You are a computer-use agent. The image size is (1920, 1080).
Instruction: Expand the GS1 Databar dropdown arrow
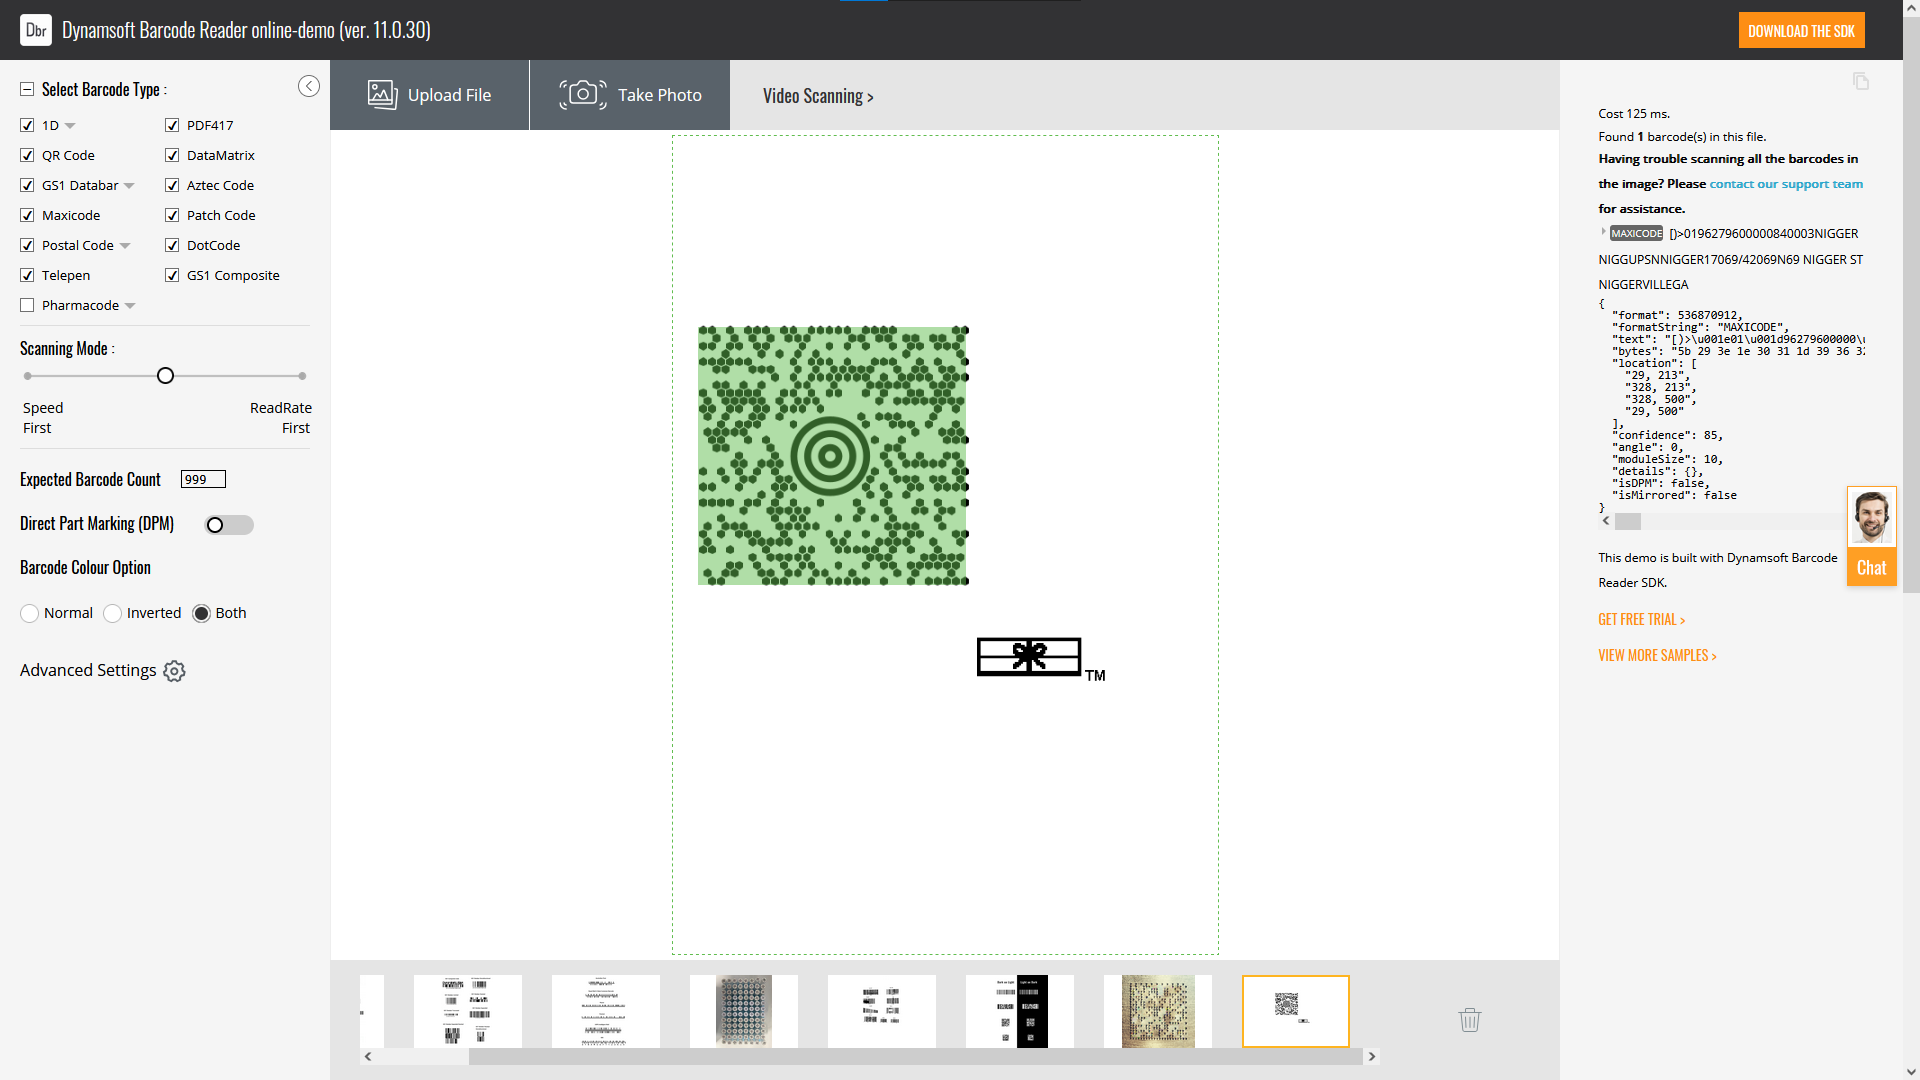click(x=129, y=186)
